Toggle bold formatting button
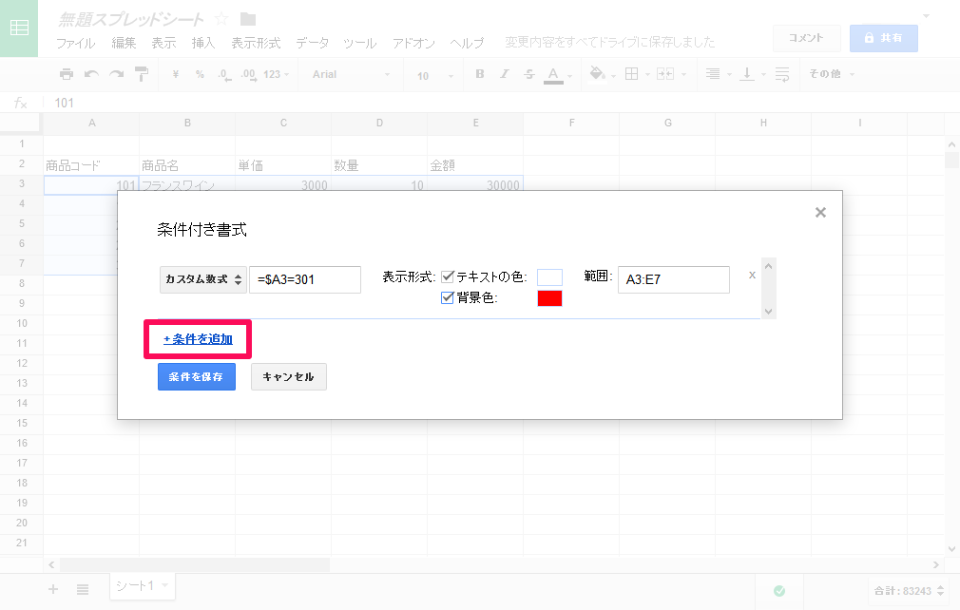The image size is (960, 610). tap(480, 74)
